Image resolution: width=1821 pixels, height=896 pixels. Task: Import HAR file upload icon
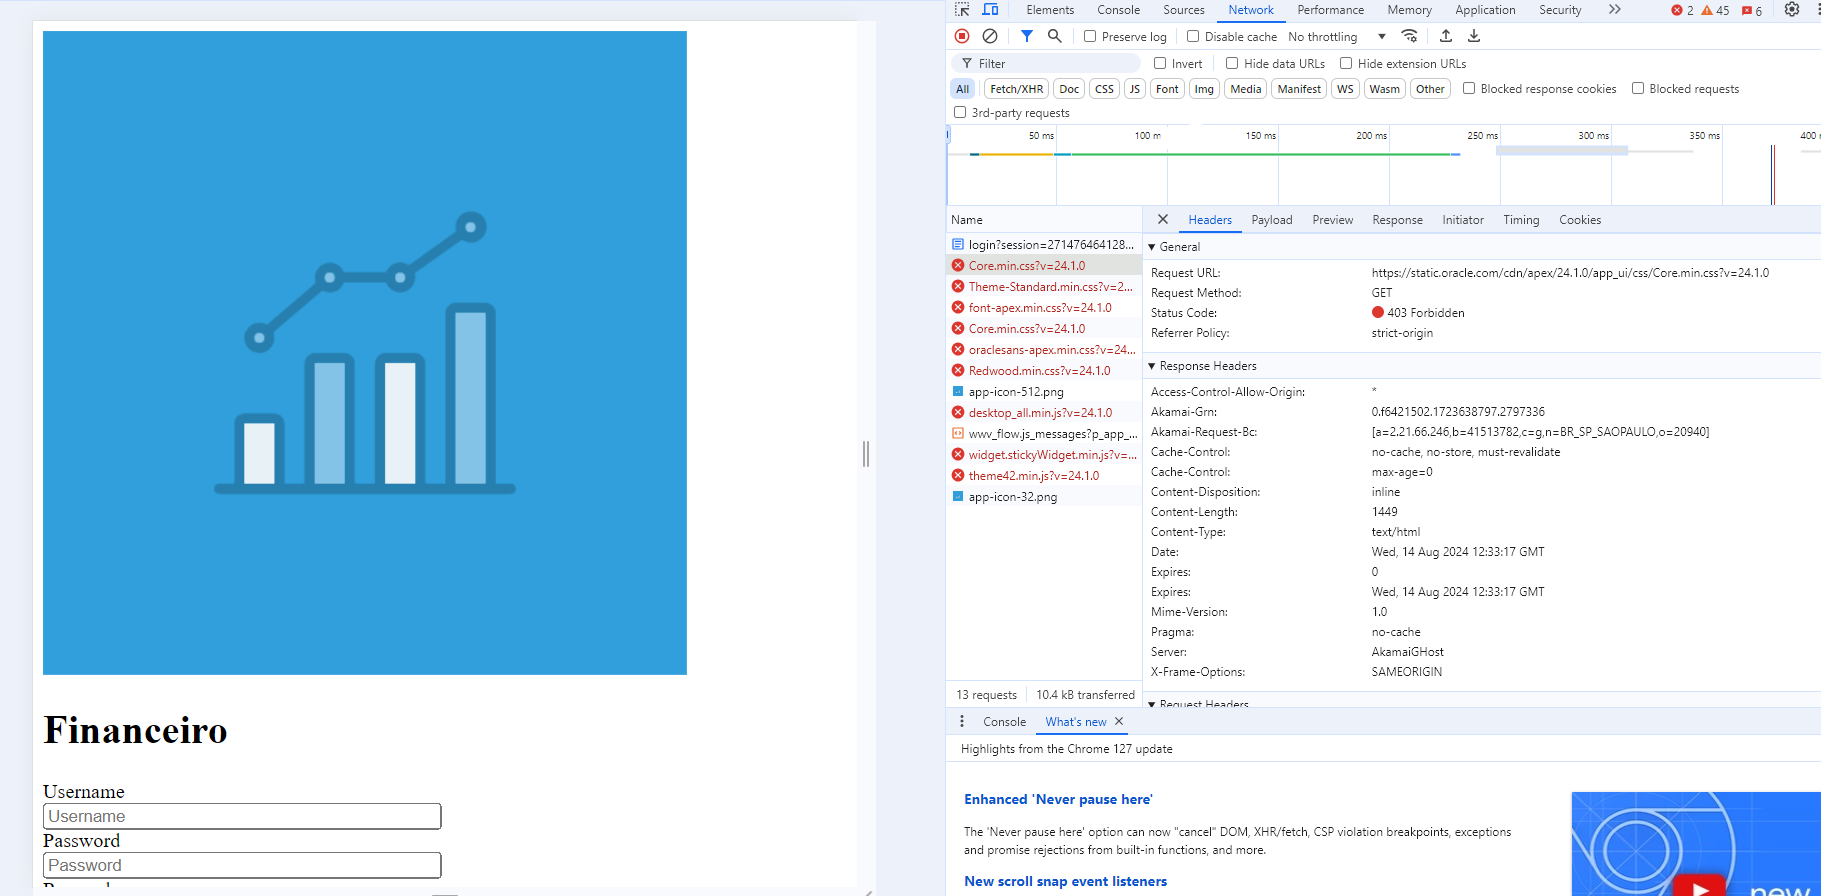click(x=1446, y=36)
